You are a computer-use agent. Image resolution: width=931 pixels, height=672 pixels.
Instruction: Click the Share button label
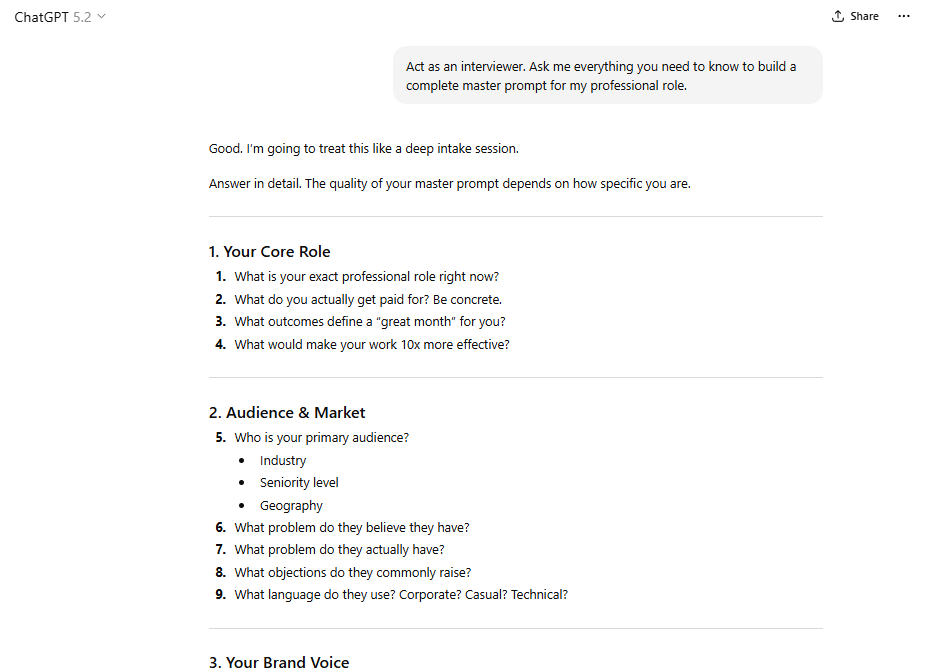coord(862,15)
